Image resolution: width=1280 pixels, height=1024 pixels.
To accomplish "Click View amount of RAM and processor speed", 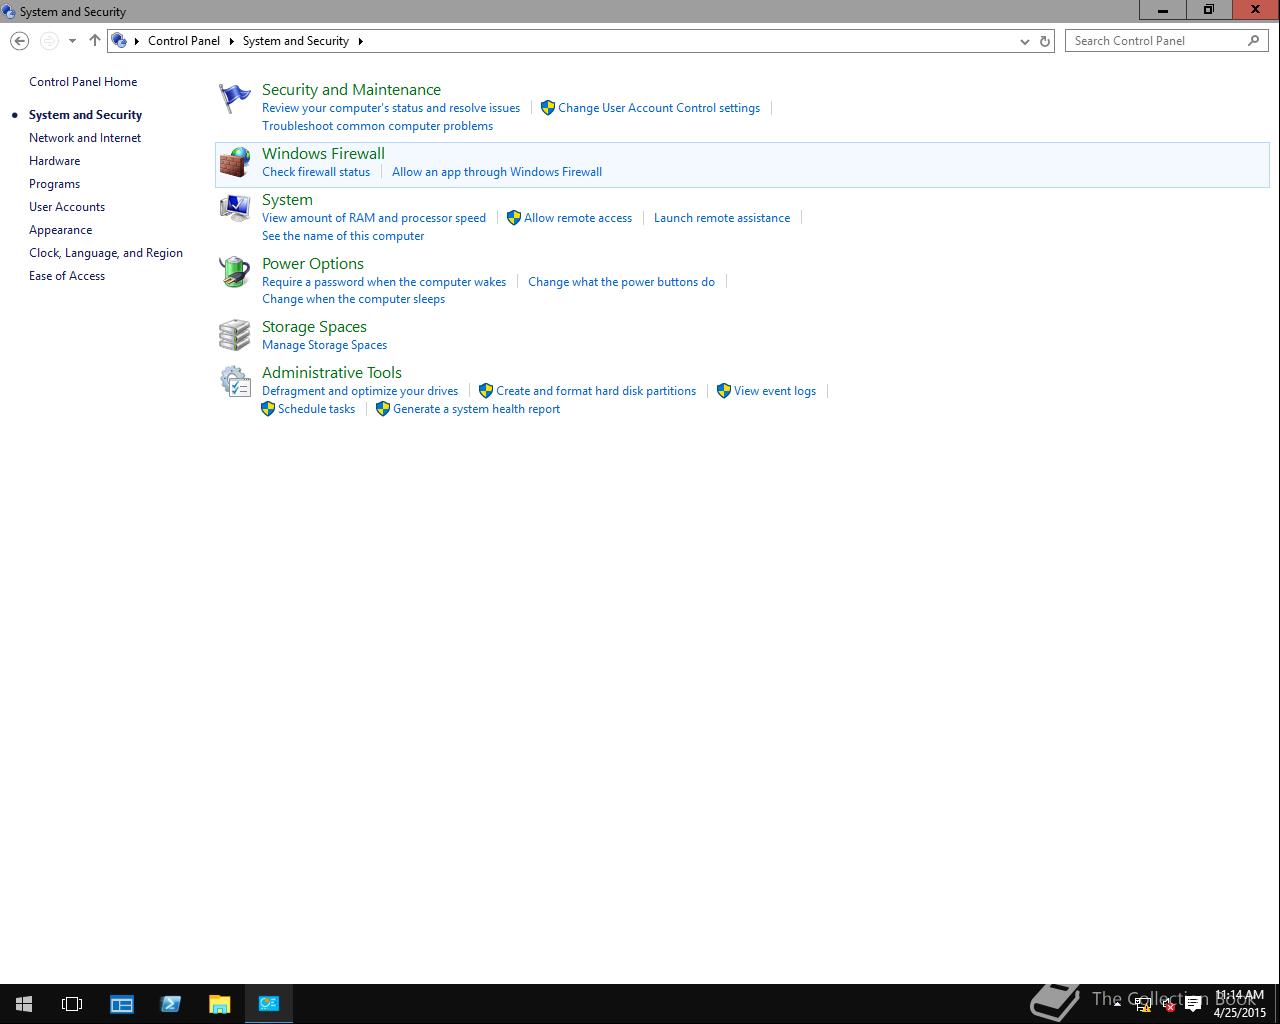I will point(374,218).
